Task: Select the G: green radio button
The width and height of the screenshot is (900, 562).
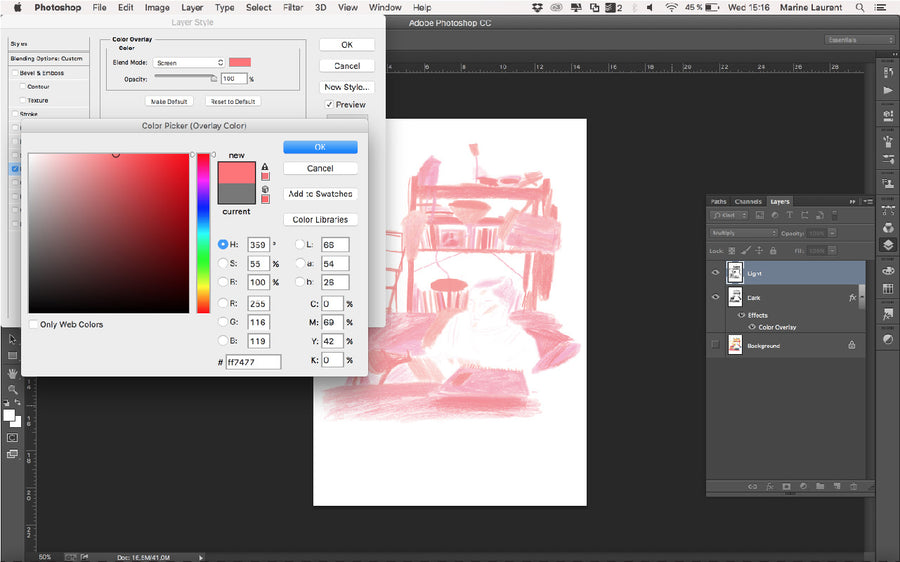Action: [x=223, y=322]
